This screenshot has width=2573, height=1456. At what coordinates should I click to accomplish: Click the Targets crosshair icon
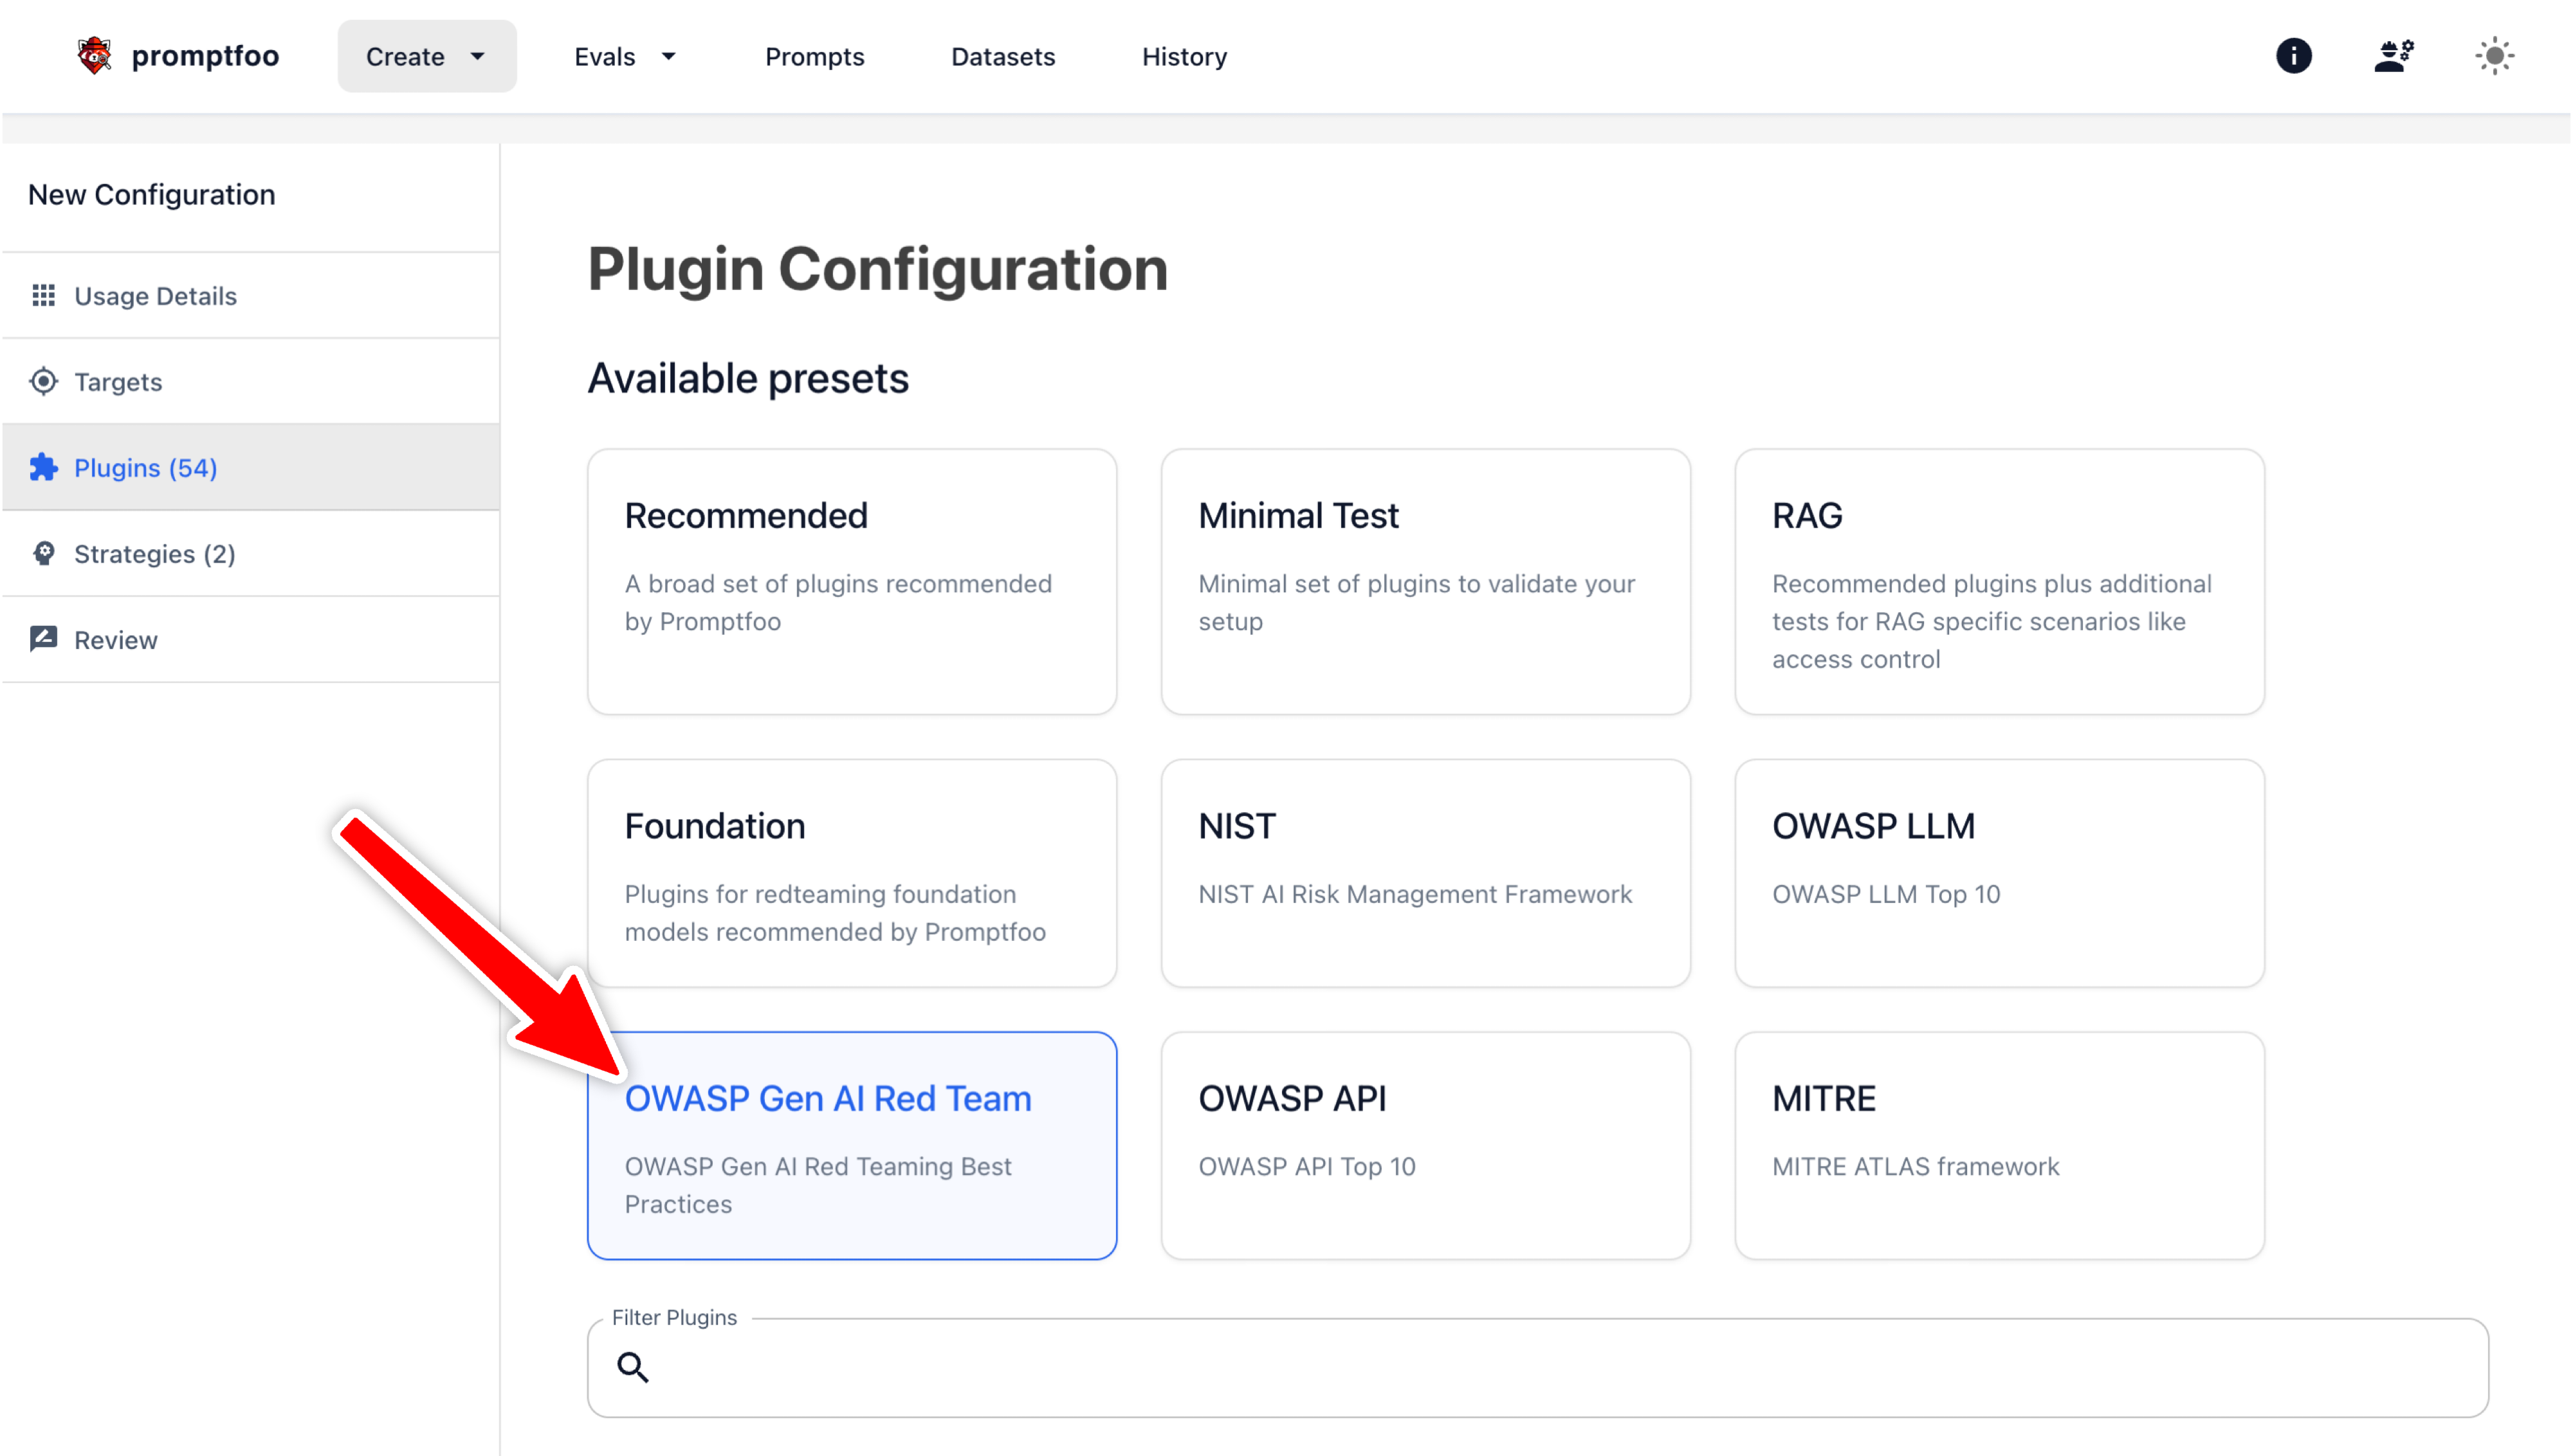click(43, 382)
